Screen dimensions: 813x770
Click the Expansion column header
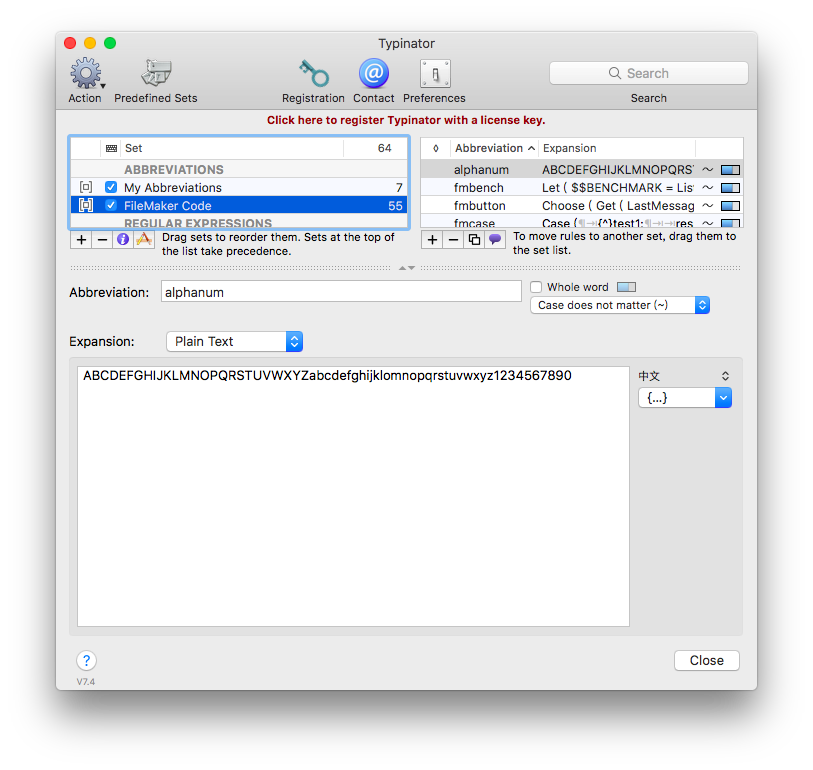[x=617, y=148]
